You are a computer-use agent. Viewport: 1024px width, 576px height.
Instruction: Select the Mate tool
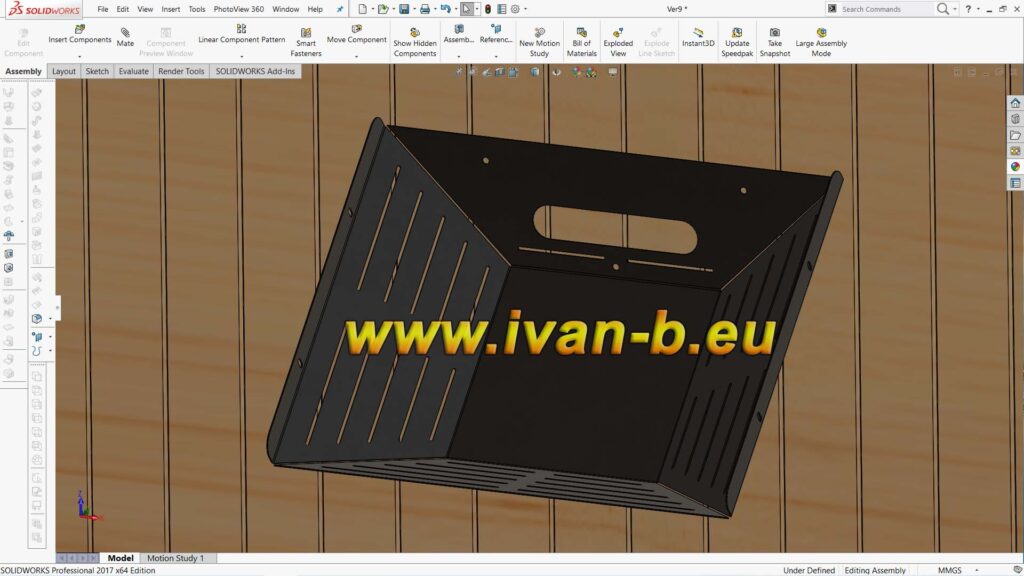coord(125,33)
